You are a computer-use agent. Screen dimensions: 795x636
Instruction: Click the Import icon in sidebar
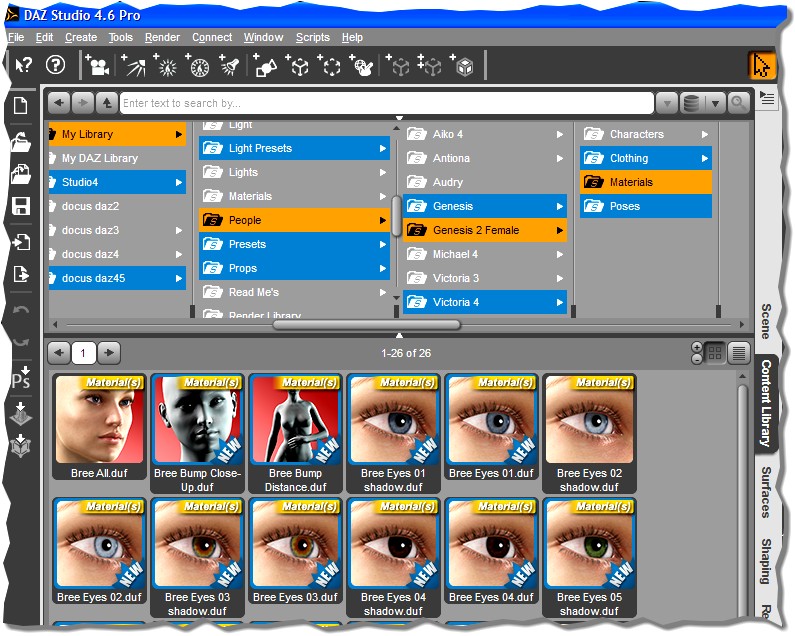point(21,242)
